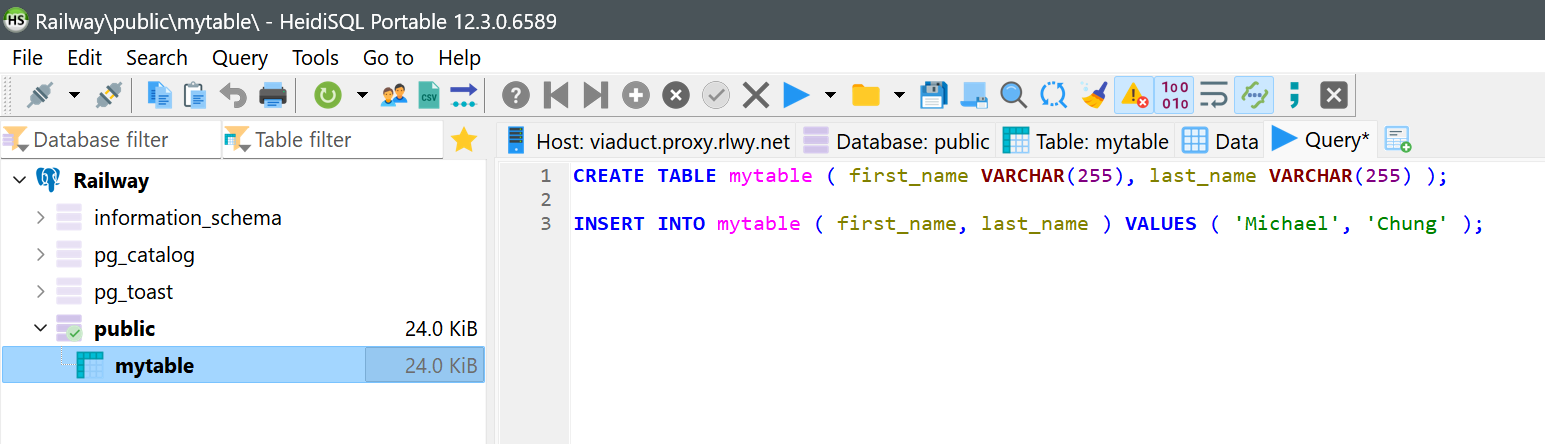Click the Find magnifier icon
This screenshot has width=1545, height=444.
coord(1014,95)
